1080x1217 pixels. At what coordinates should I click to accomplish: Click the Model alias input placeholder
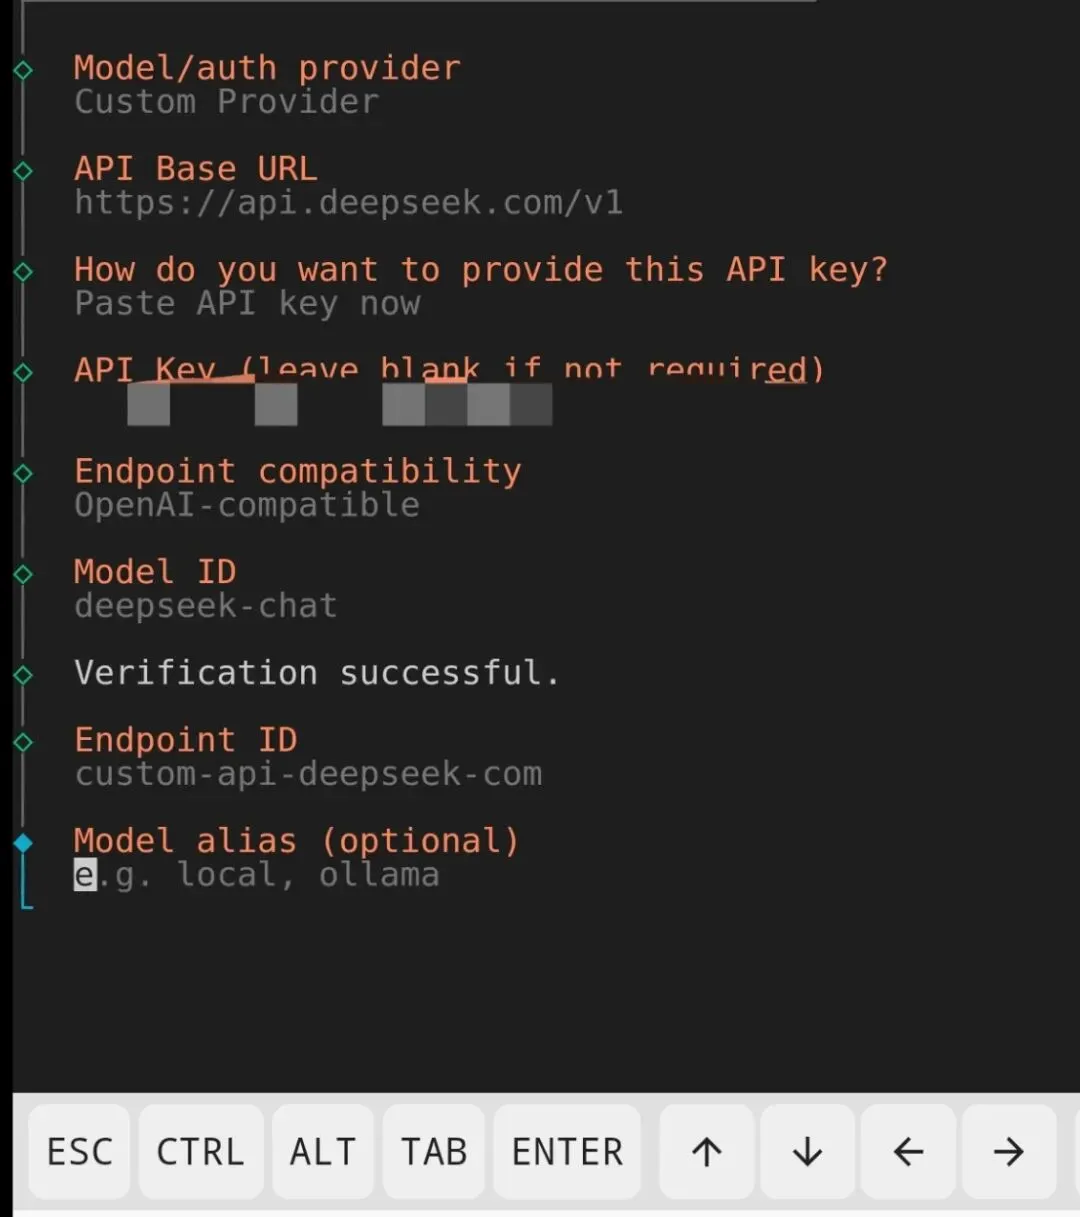coord(257,875)
